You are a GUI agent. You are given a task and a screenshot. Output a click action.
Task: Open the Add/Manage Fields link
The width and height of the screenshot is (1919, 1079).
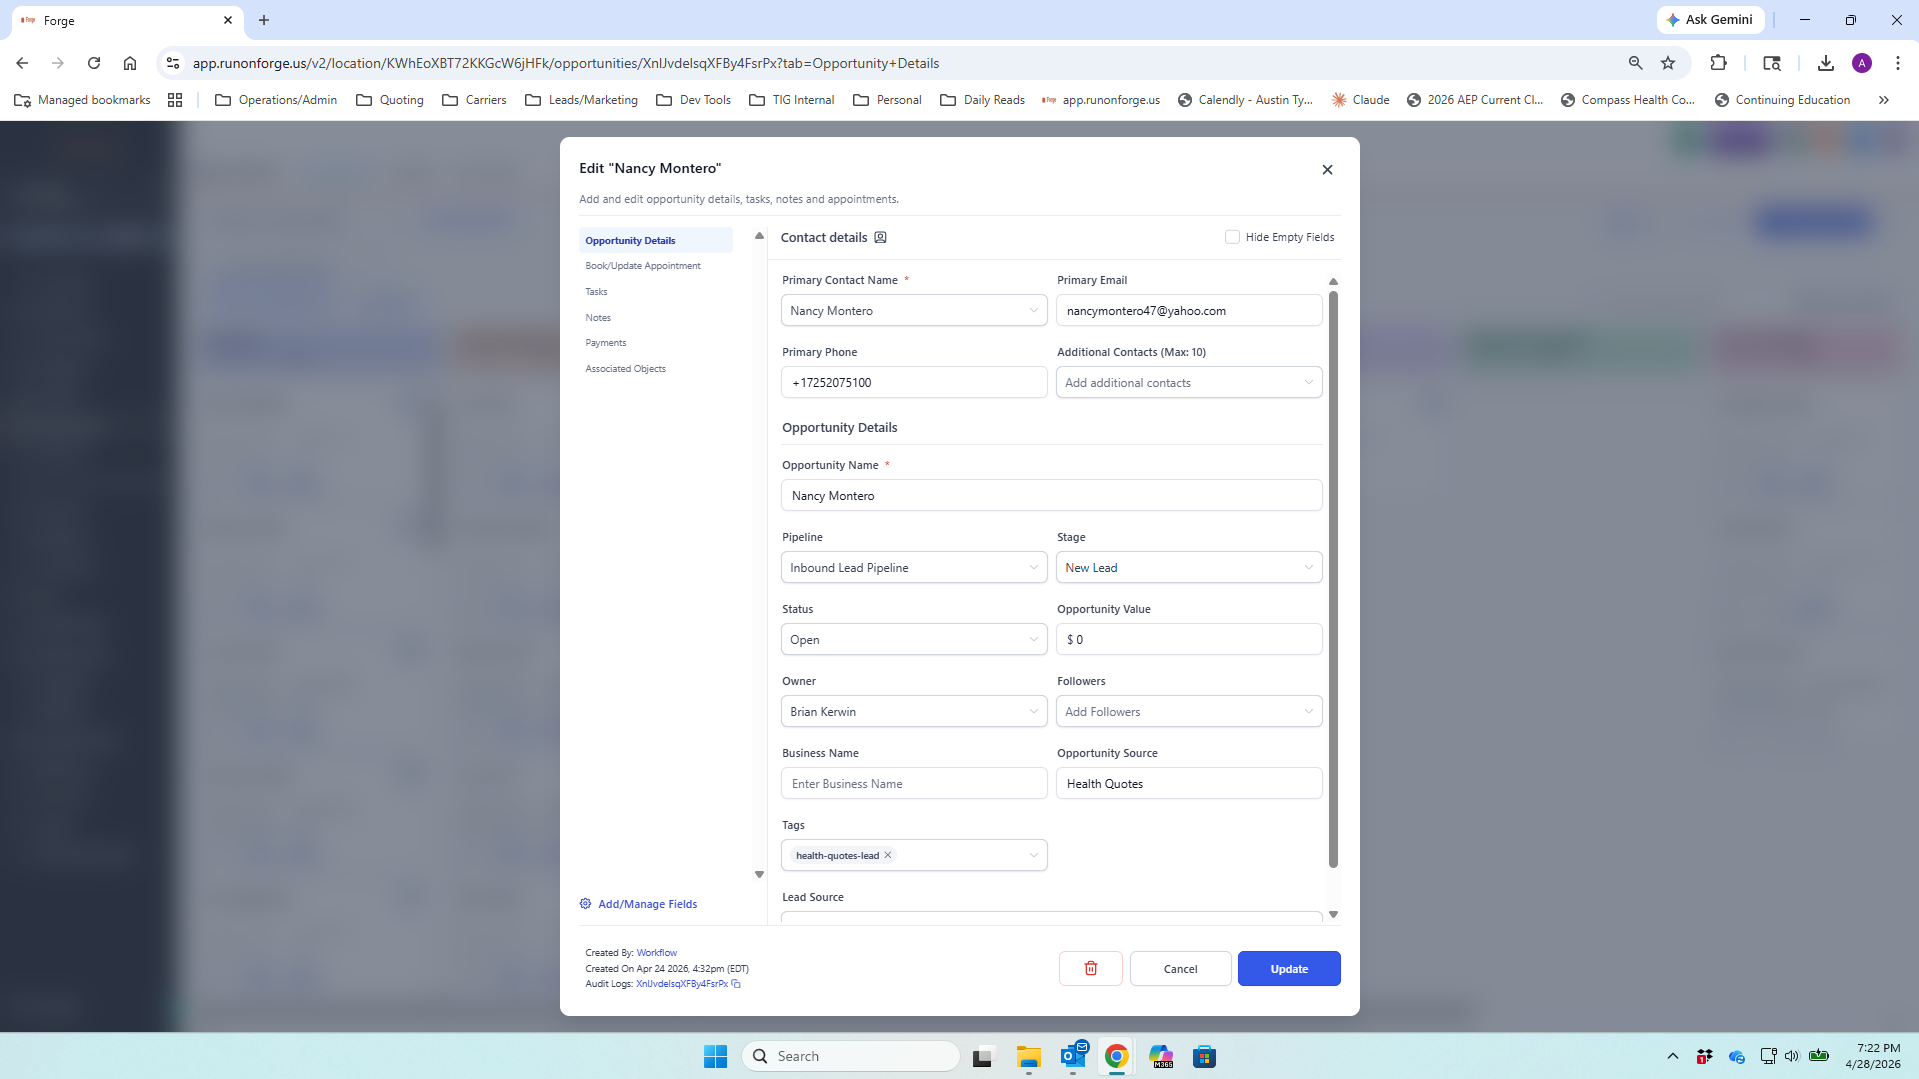pos(647,904)
